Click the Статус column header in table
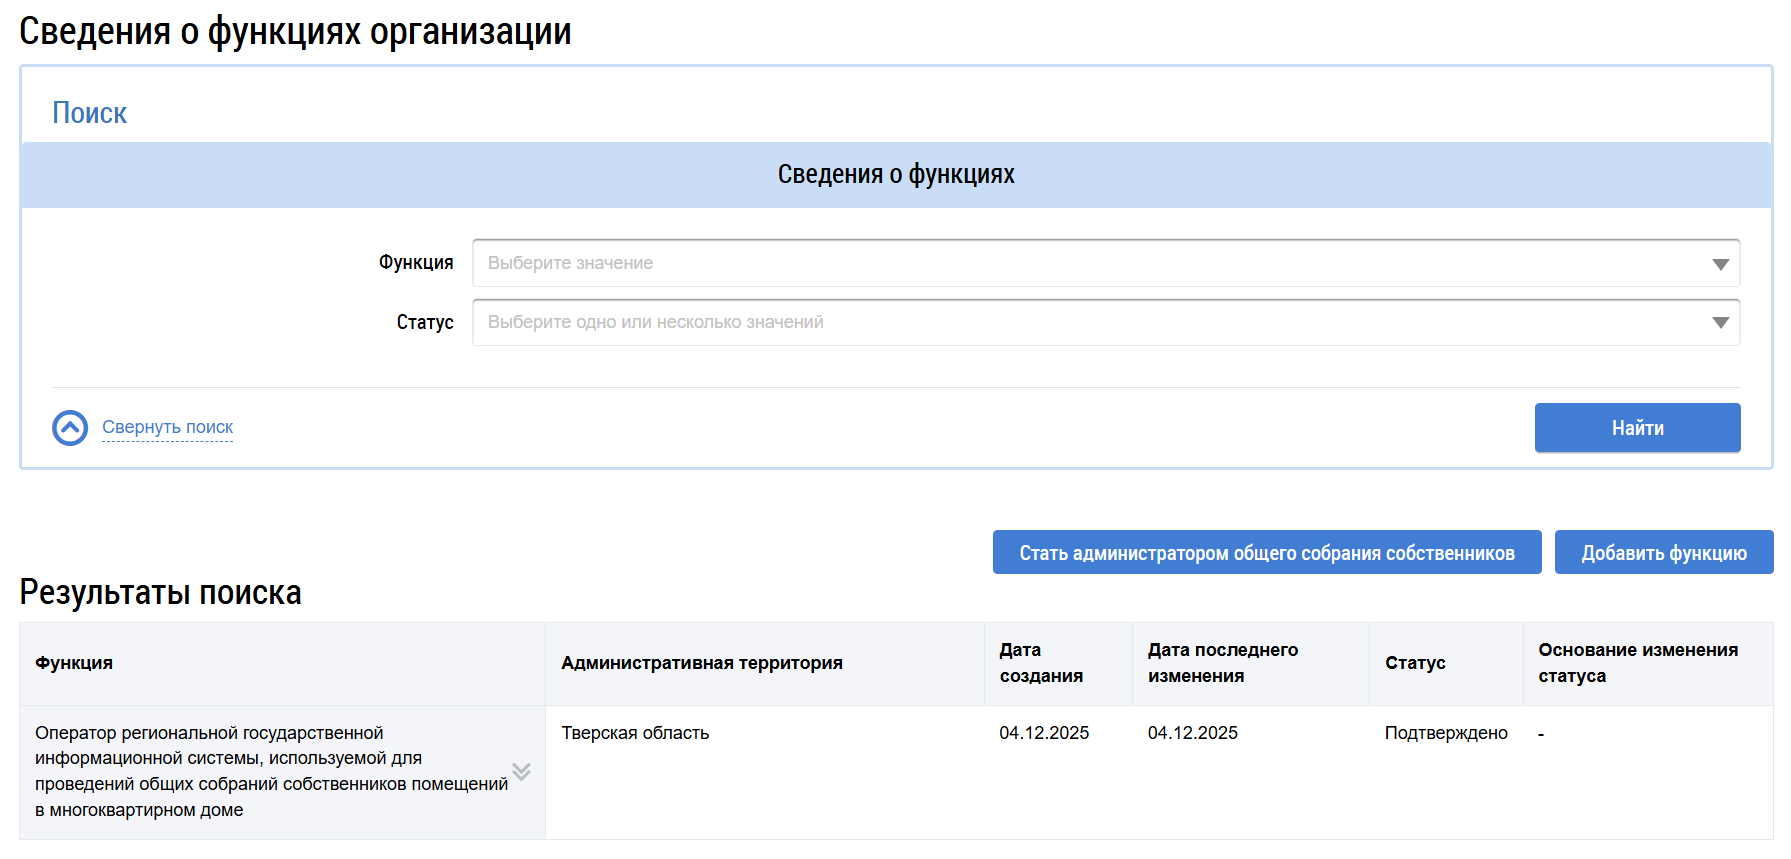The width and height of the screenshot is (1791, 859). 1414,663
